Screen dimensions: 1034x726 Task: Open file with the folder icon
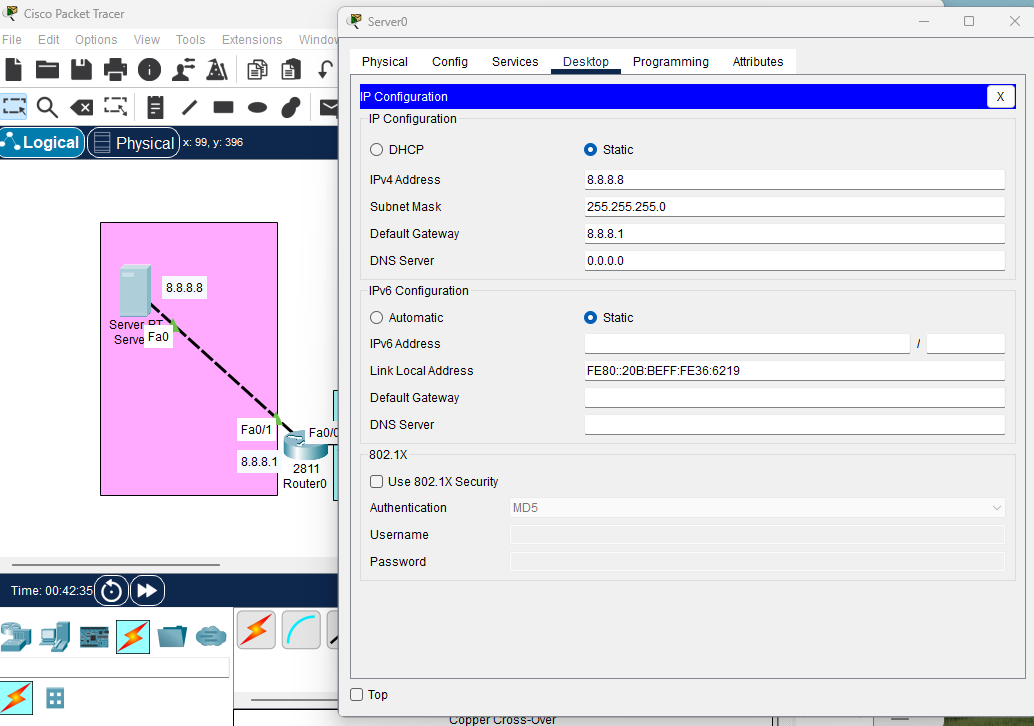(x=47, y=69)
